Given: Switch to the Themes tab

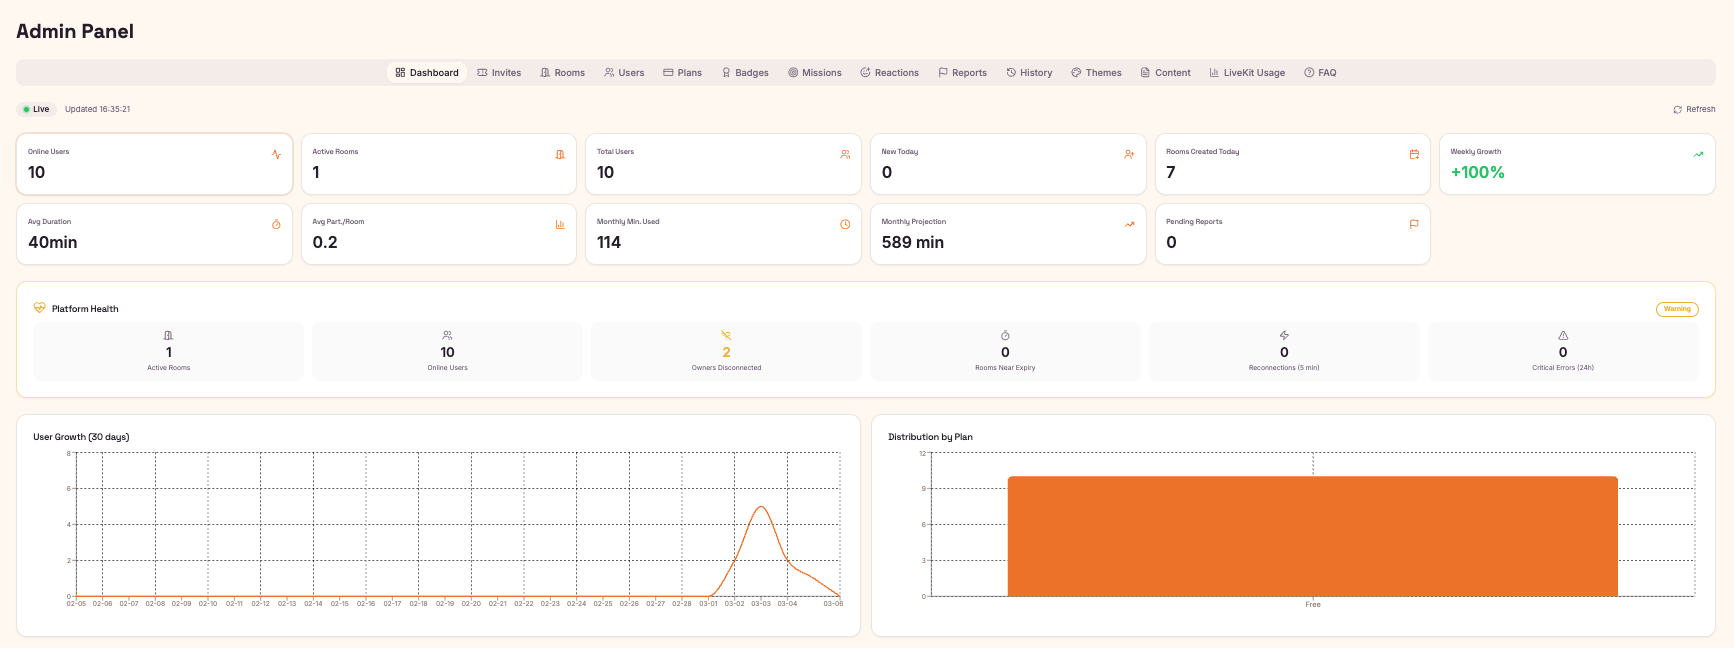Looking at the screenshot, I should coord(1096,72).
